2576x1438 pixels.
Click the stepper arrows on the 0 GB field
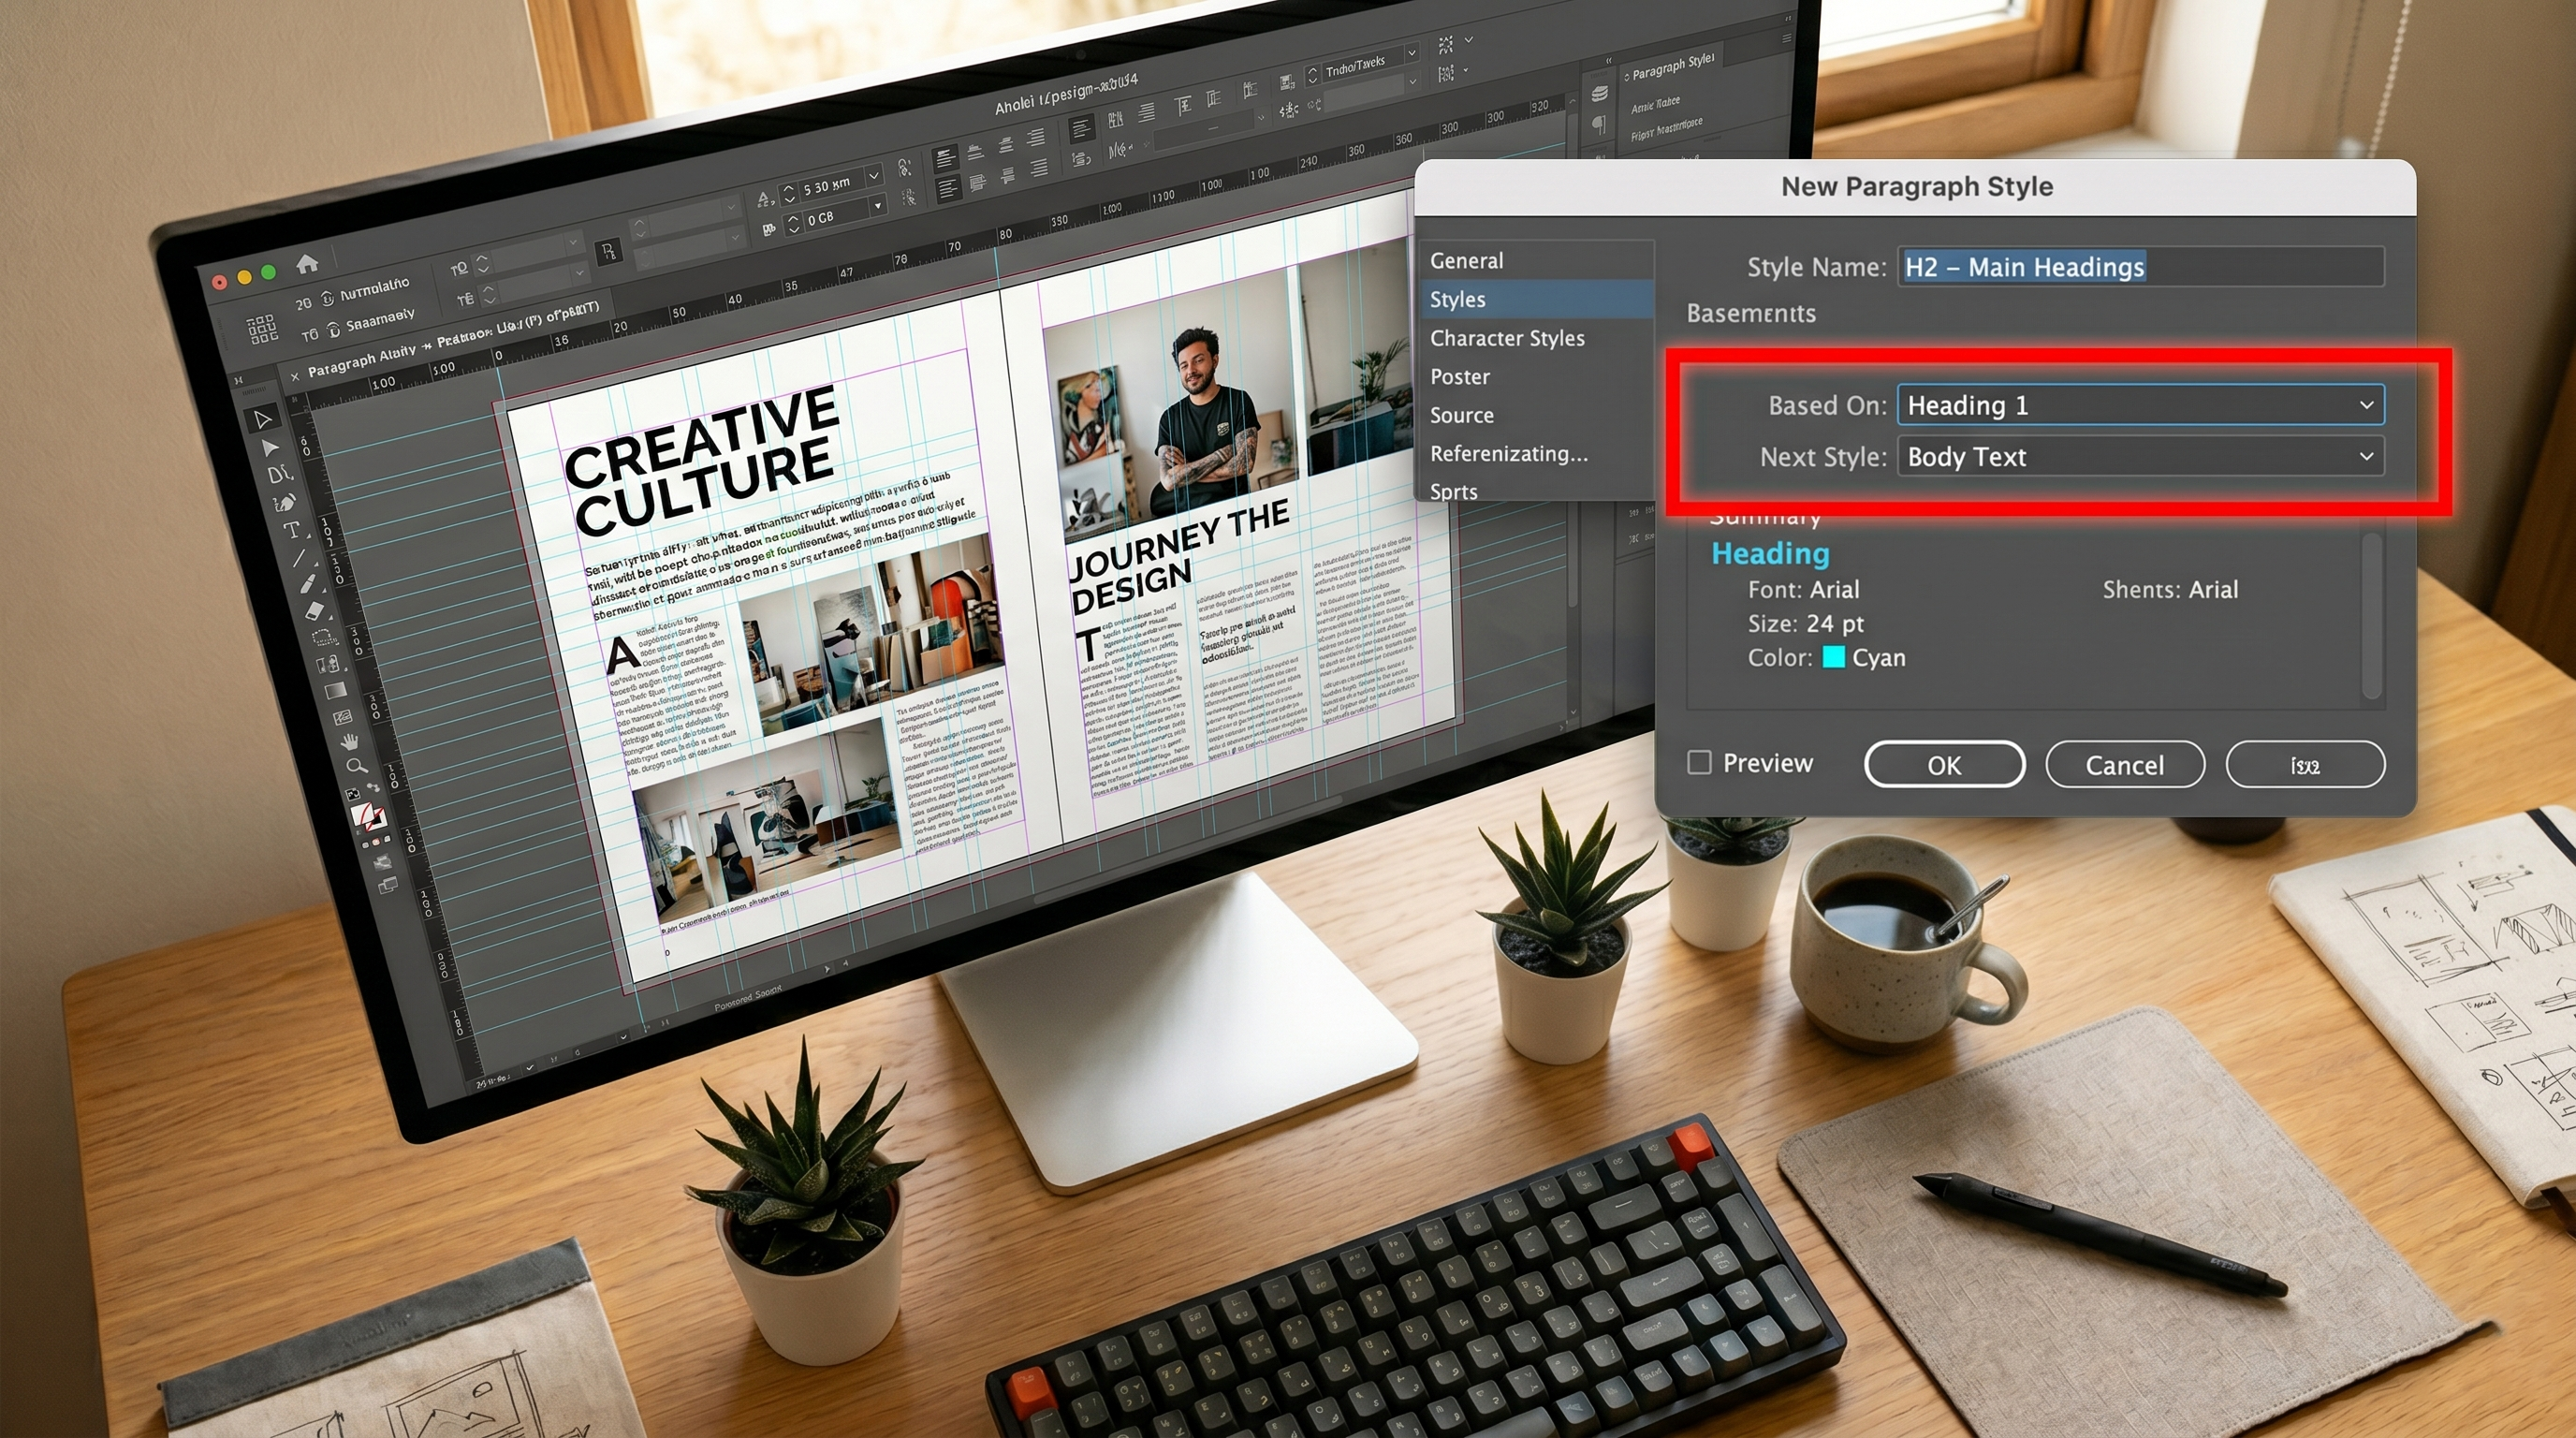(793, 223)
